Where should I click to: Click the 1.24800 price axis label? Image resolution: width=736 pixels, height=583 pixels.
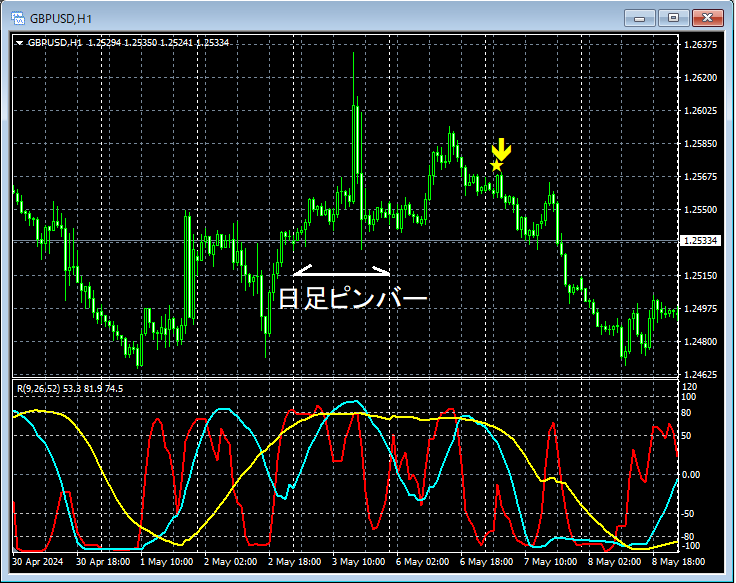[700, 342]
